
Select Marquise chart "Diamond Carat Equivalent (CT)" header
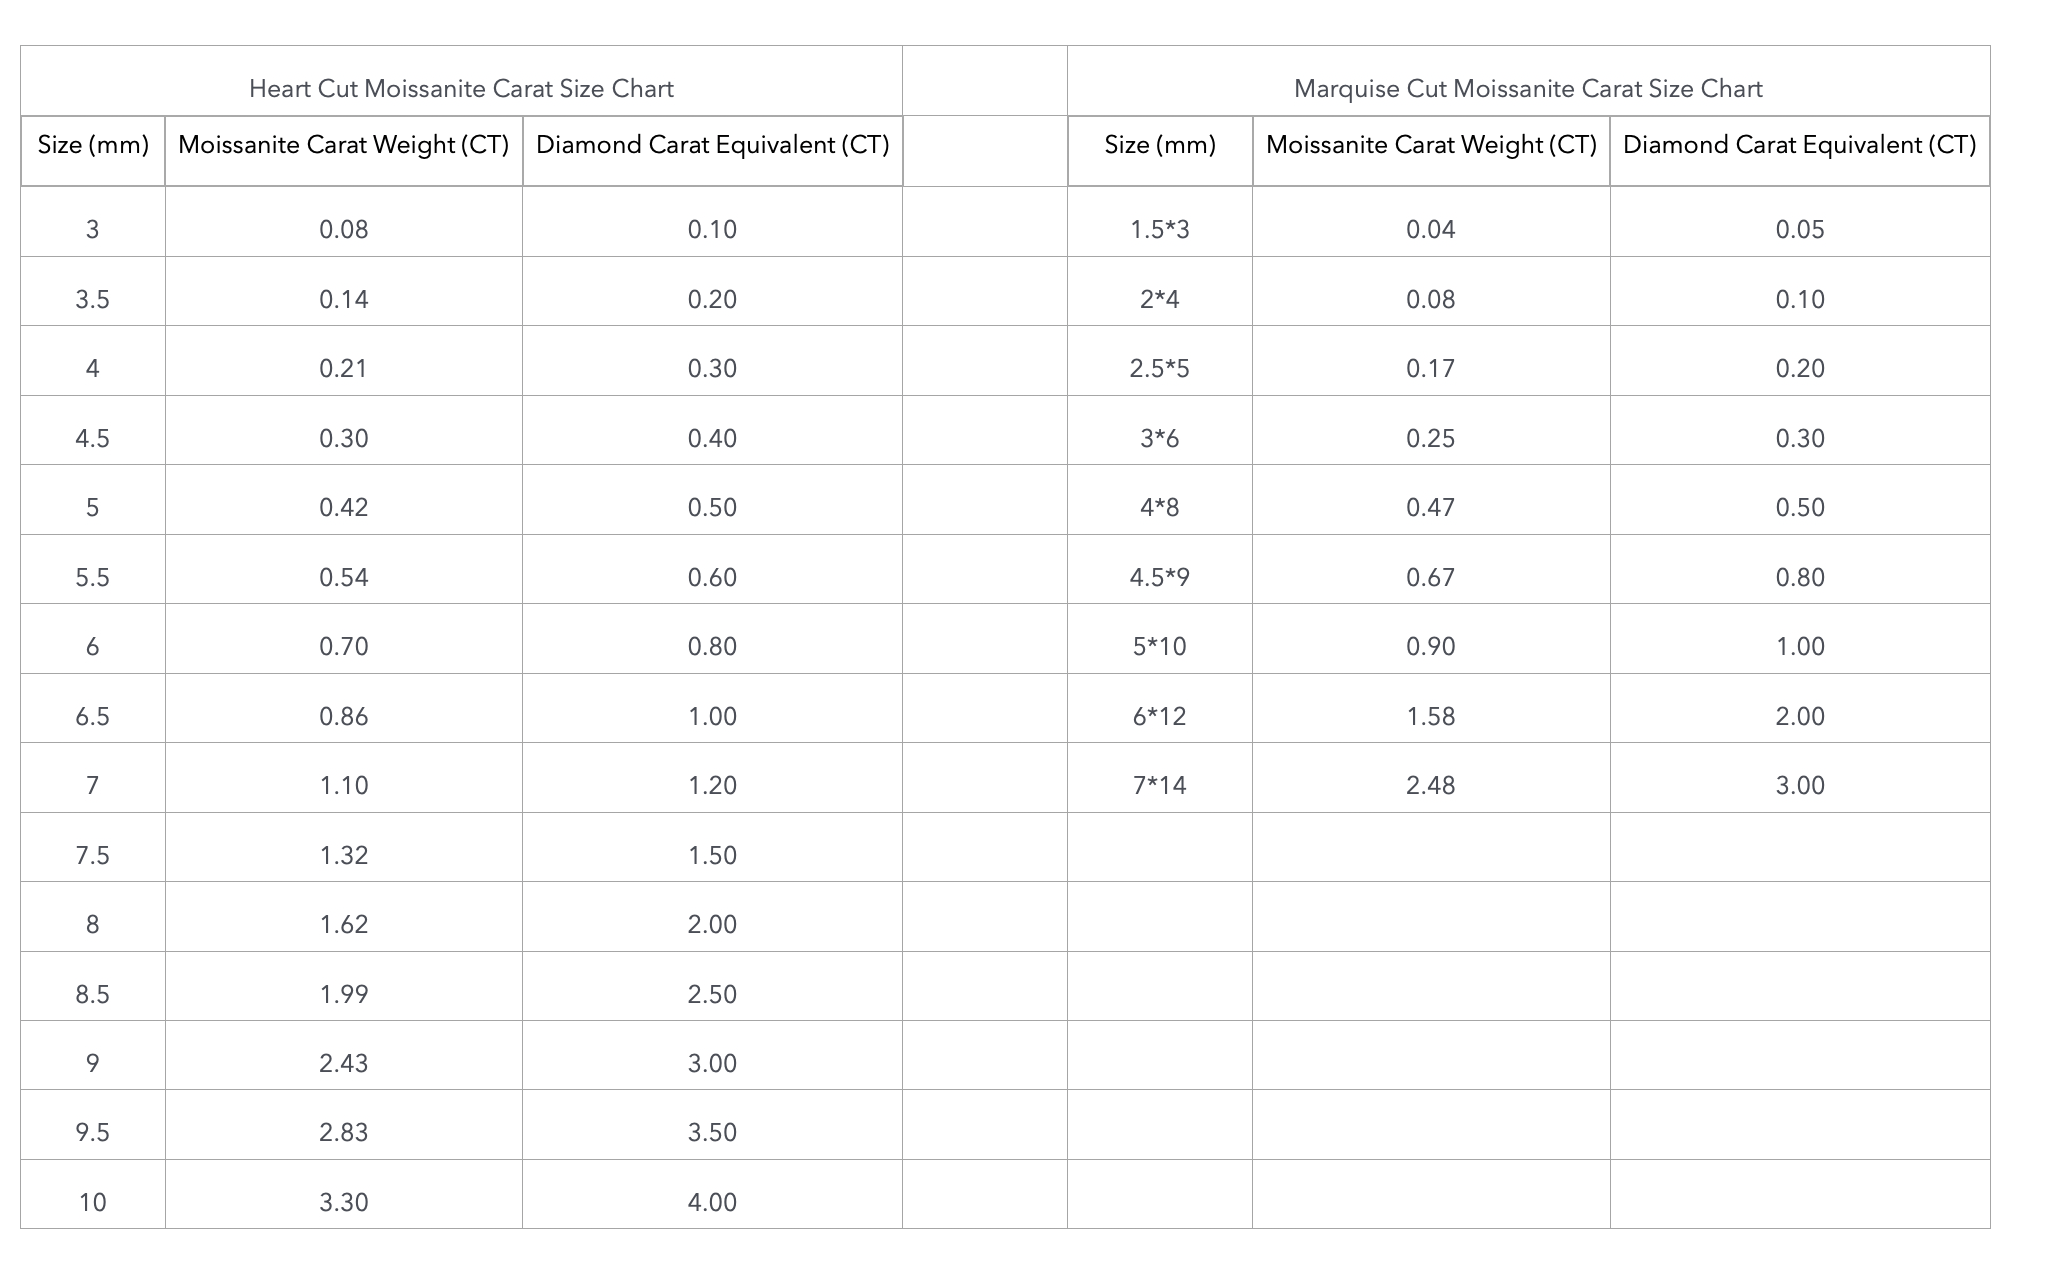click(1799, 145)
